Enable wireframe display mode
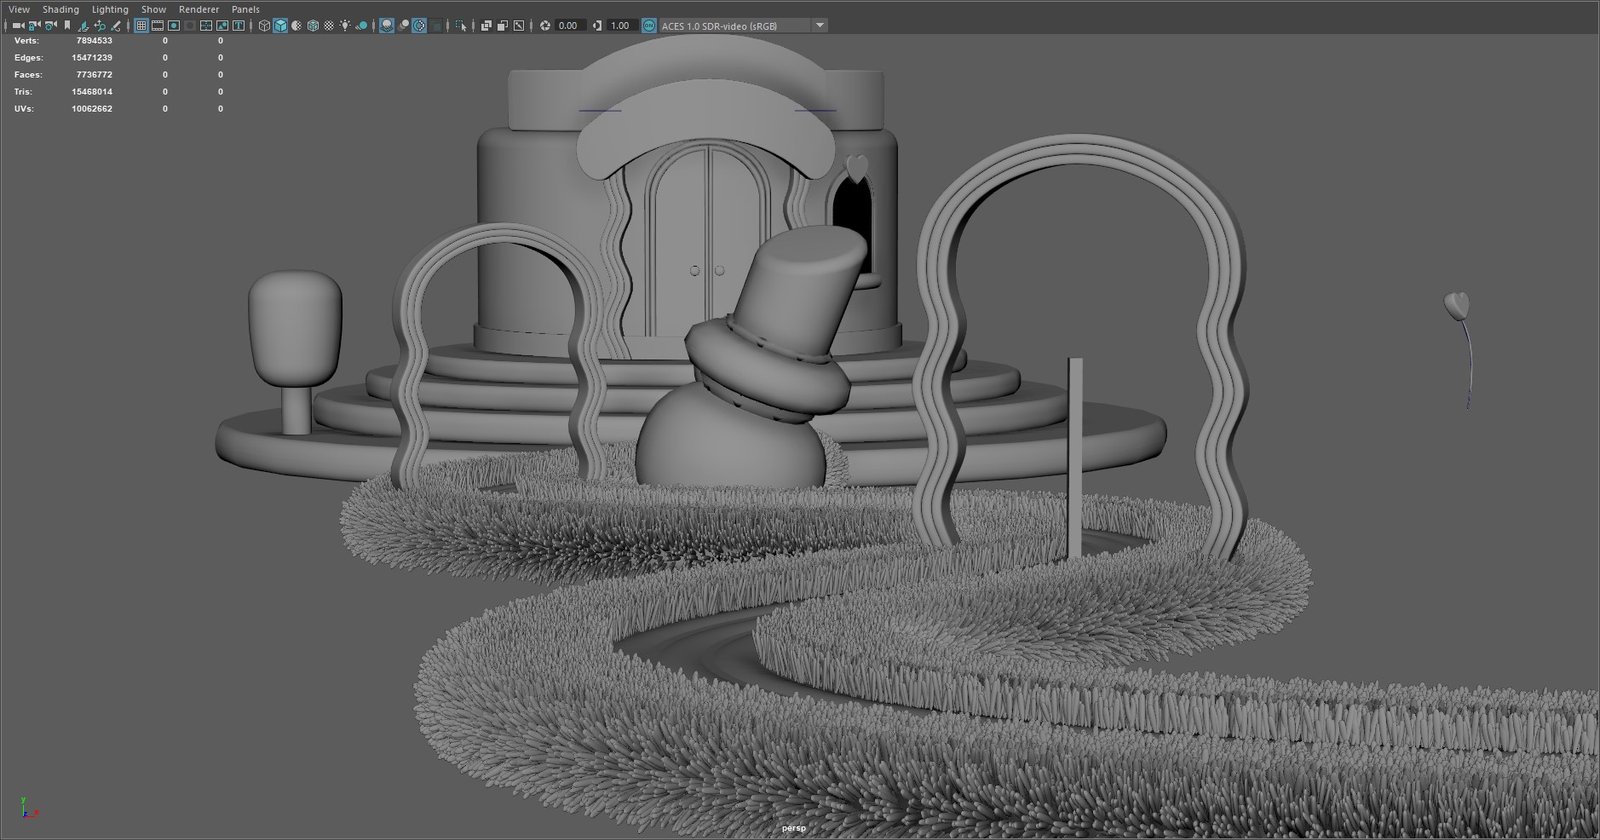Viewport: 1600px width, 840px height. (x=264, y=26)
